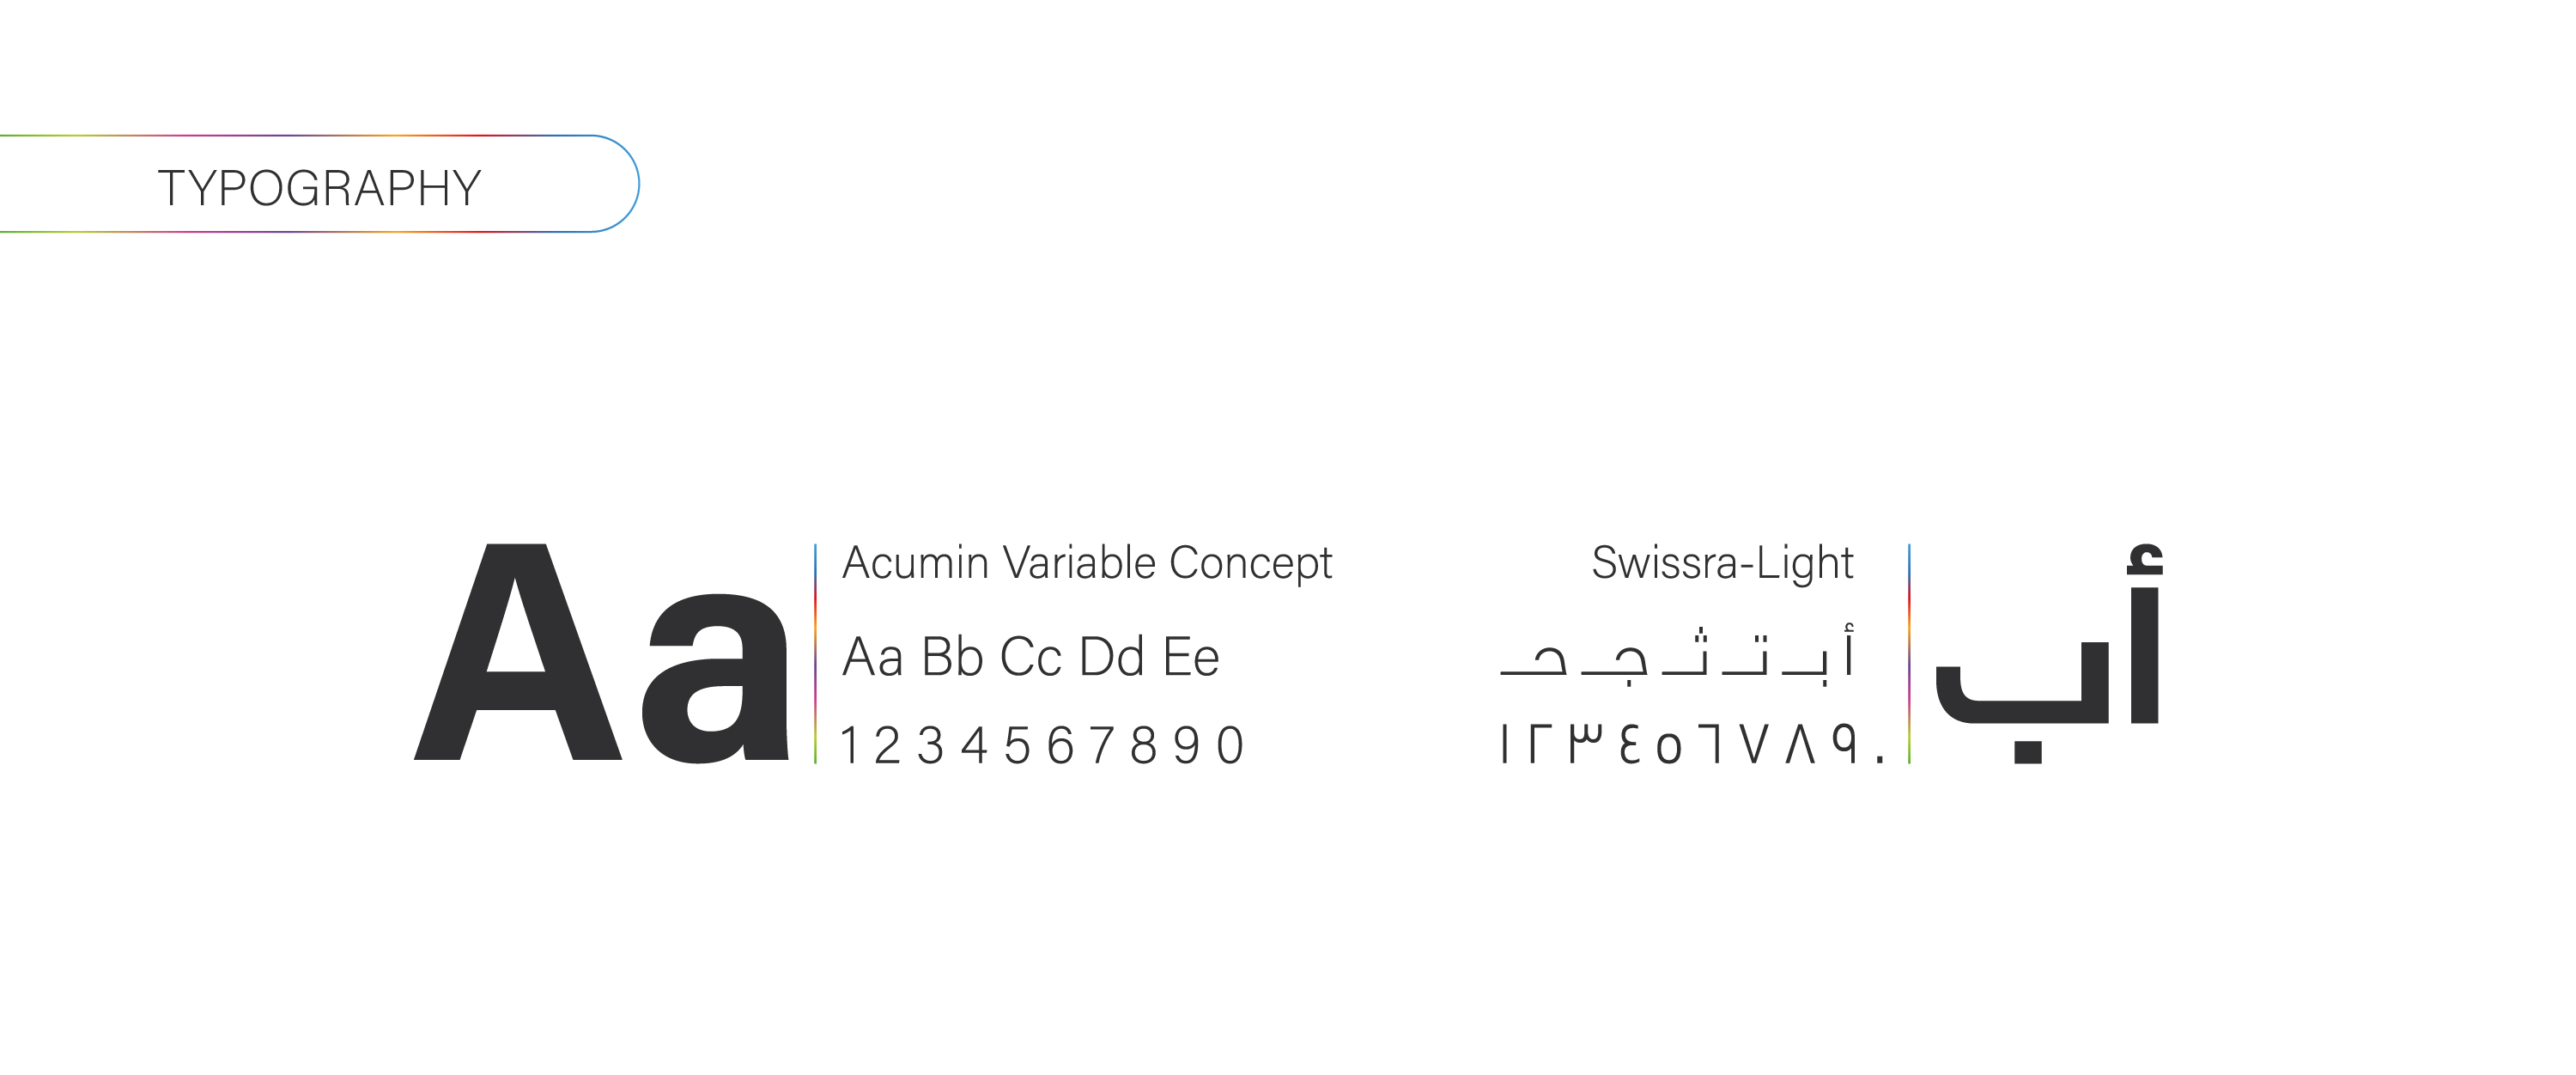Click the light 'Aa' sample letter pair

click(x=872, y=658)
